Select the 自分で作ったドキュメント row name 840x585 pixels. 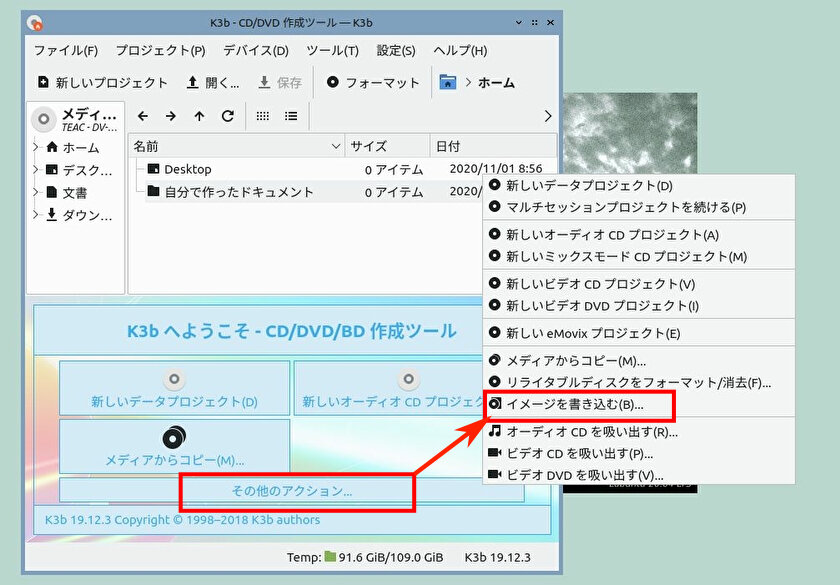point(238,192)
